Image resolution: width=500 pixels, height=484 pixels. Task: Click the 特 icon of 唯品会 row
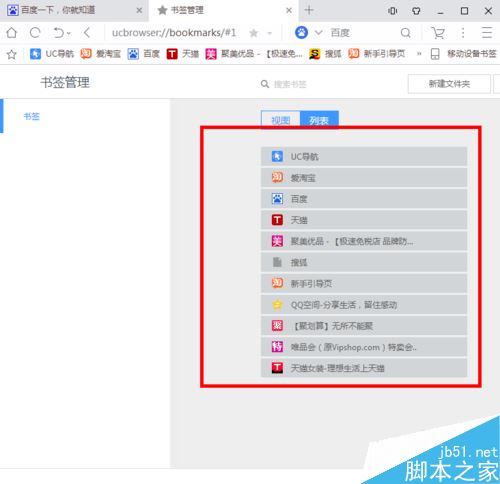277,347
